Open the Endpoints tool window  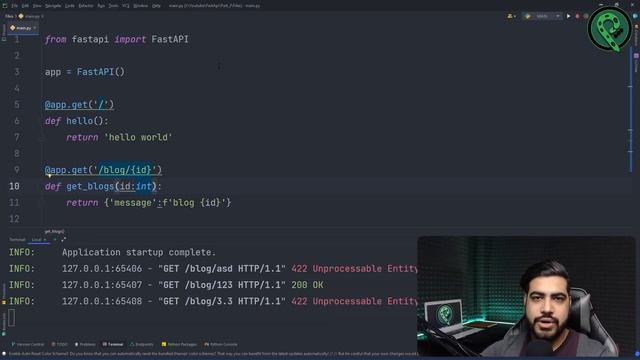(x=142, y=344)
